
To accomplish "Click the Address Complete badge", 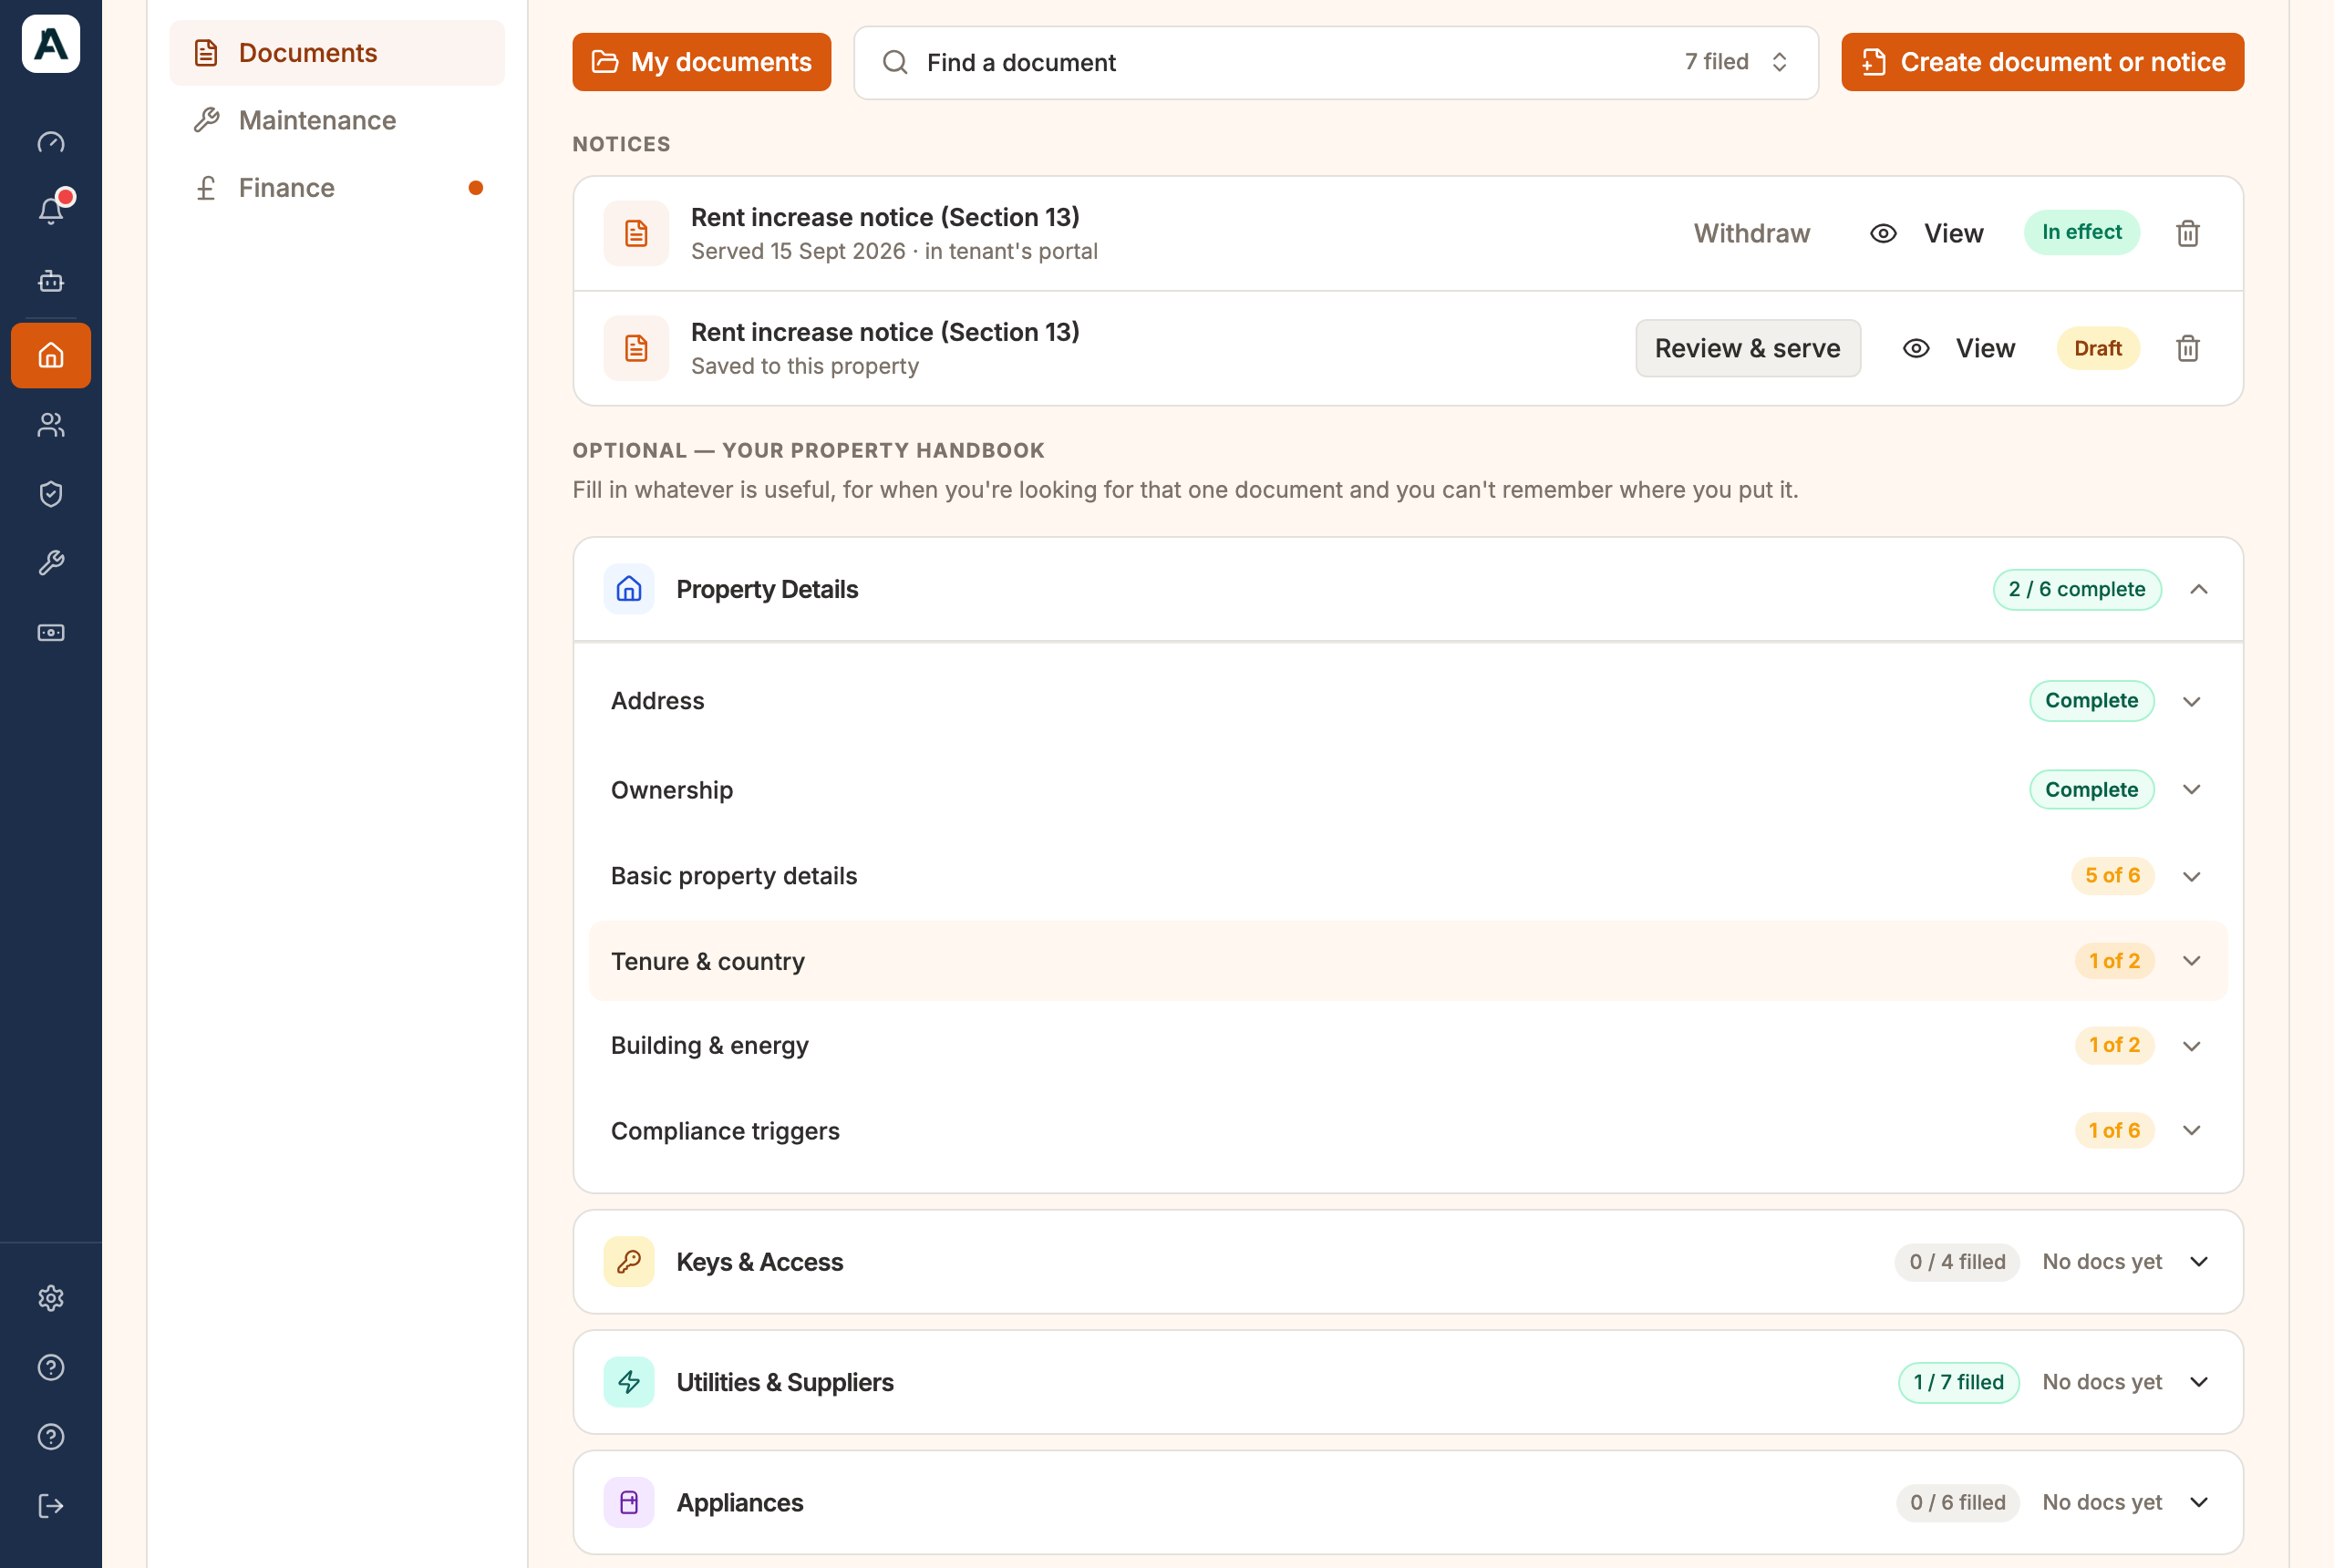I will [x=2091, y=701].
